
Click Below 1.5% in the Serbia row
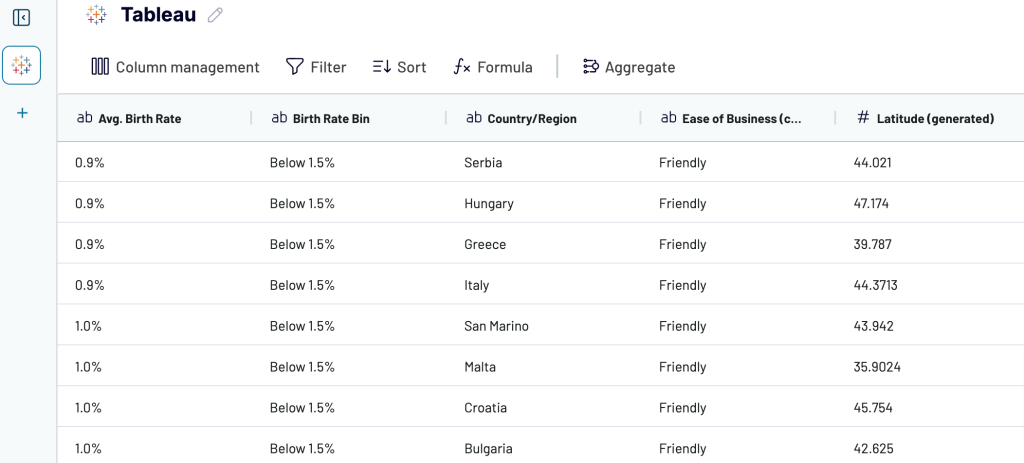click(302, 163)
